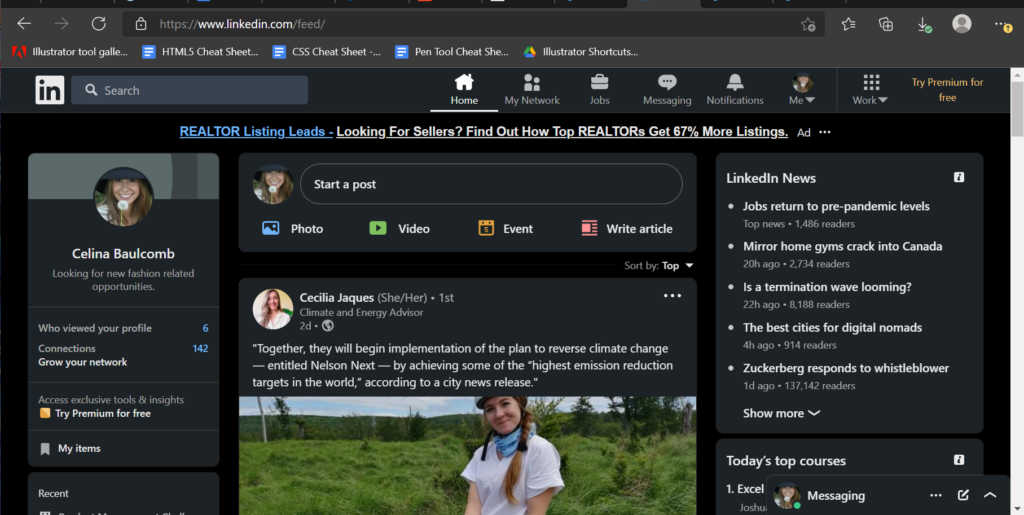
Task: Click the Event calendar icon
Action: pos(485,228)
